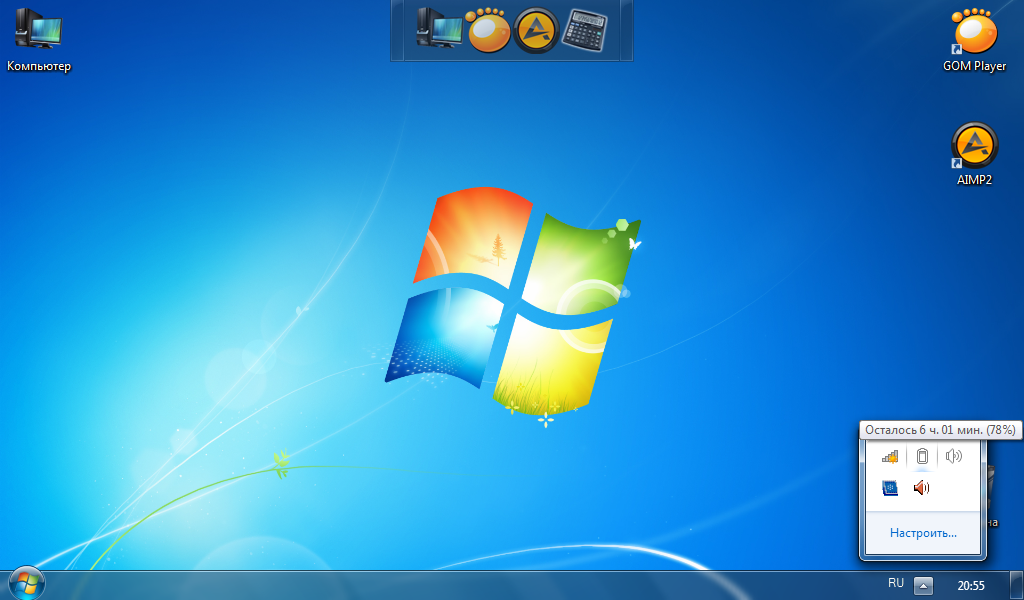This screenshot has height=600, width=1024.
Task: Open the red speaker audio icon
Action: pos(921,488)
